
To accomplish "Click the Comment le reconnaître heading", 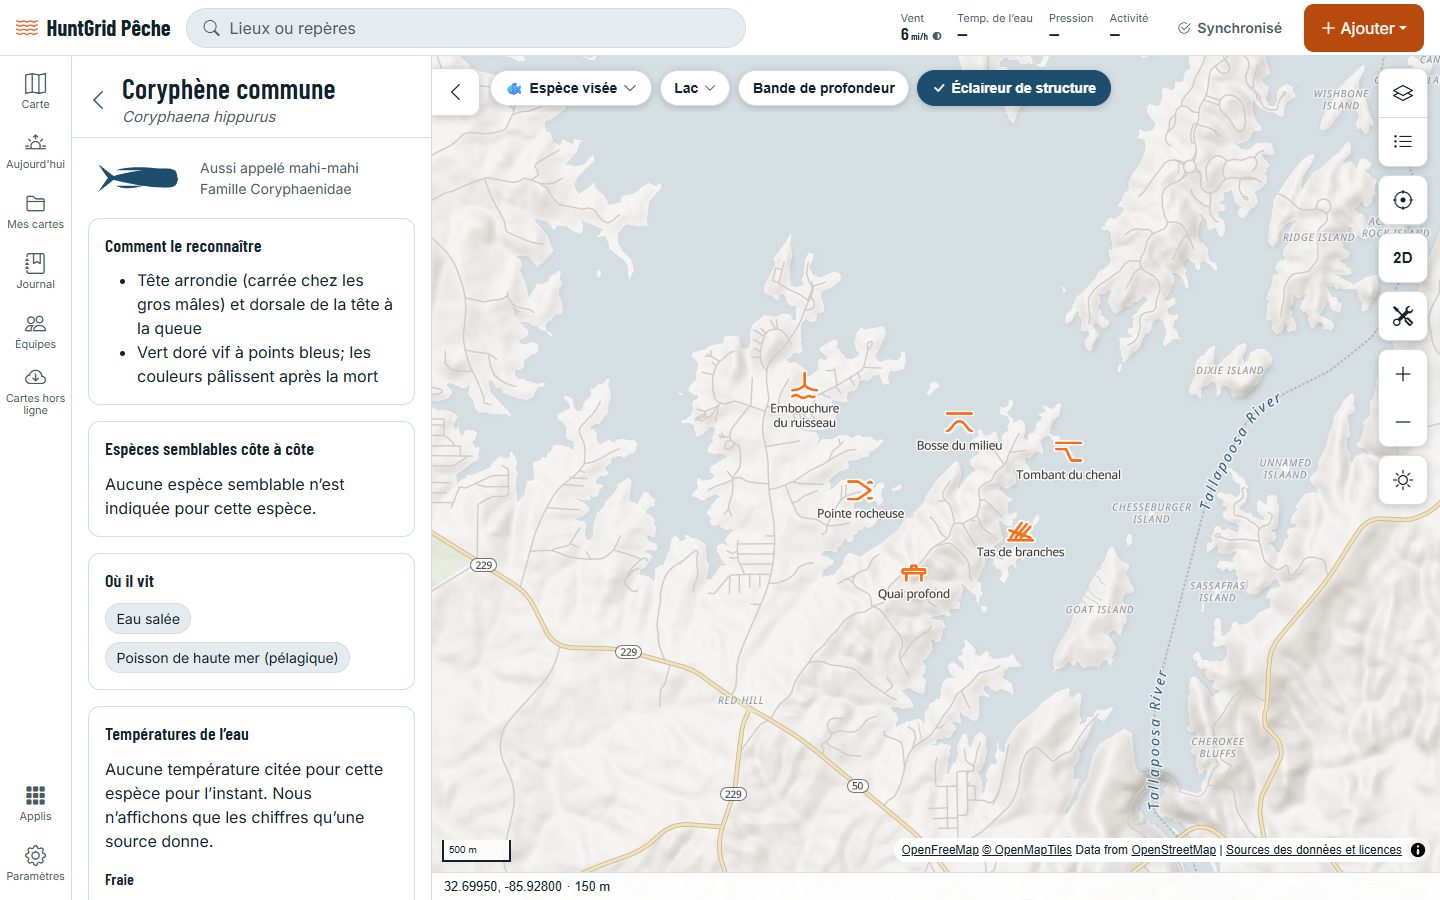I will [183, 246].
